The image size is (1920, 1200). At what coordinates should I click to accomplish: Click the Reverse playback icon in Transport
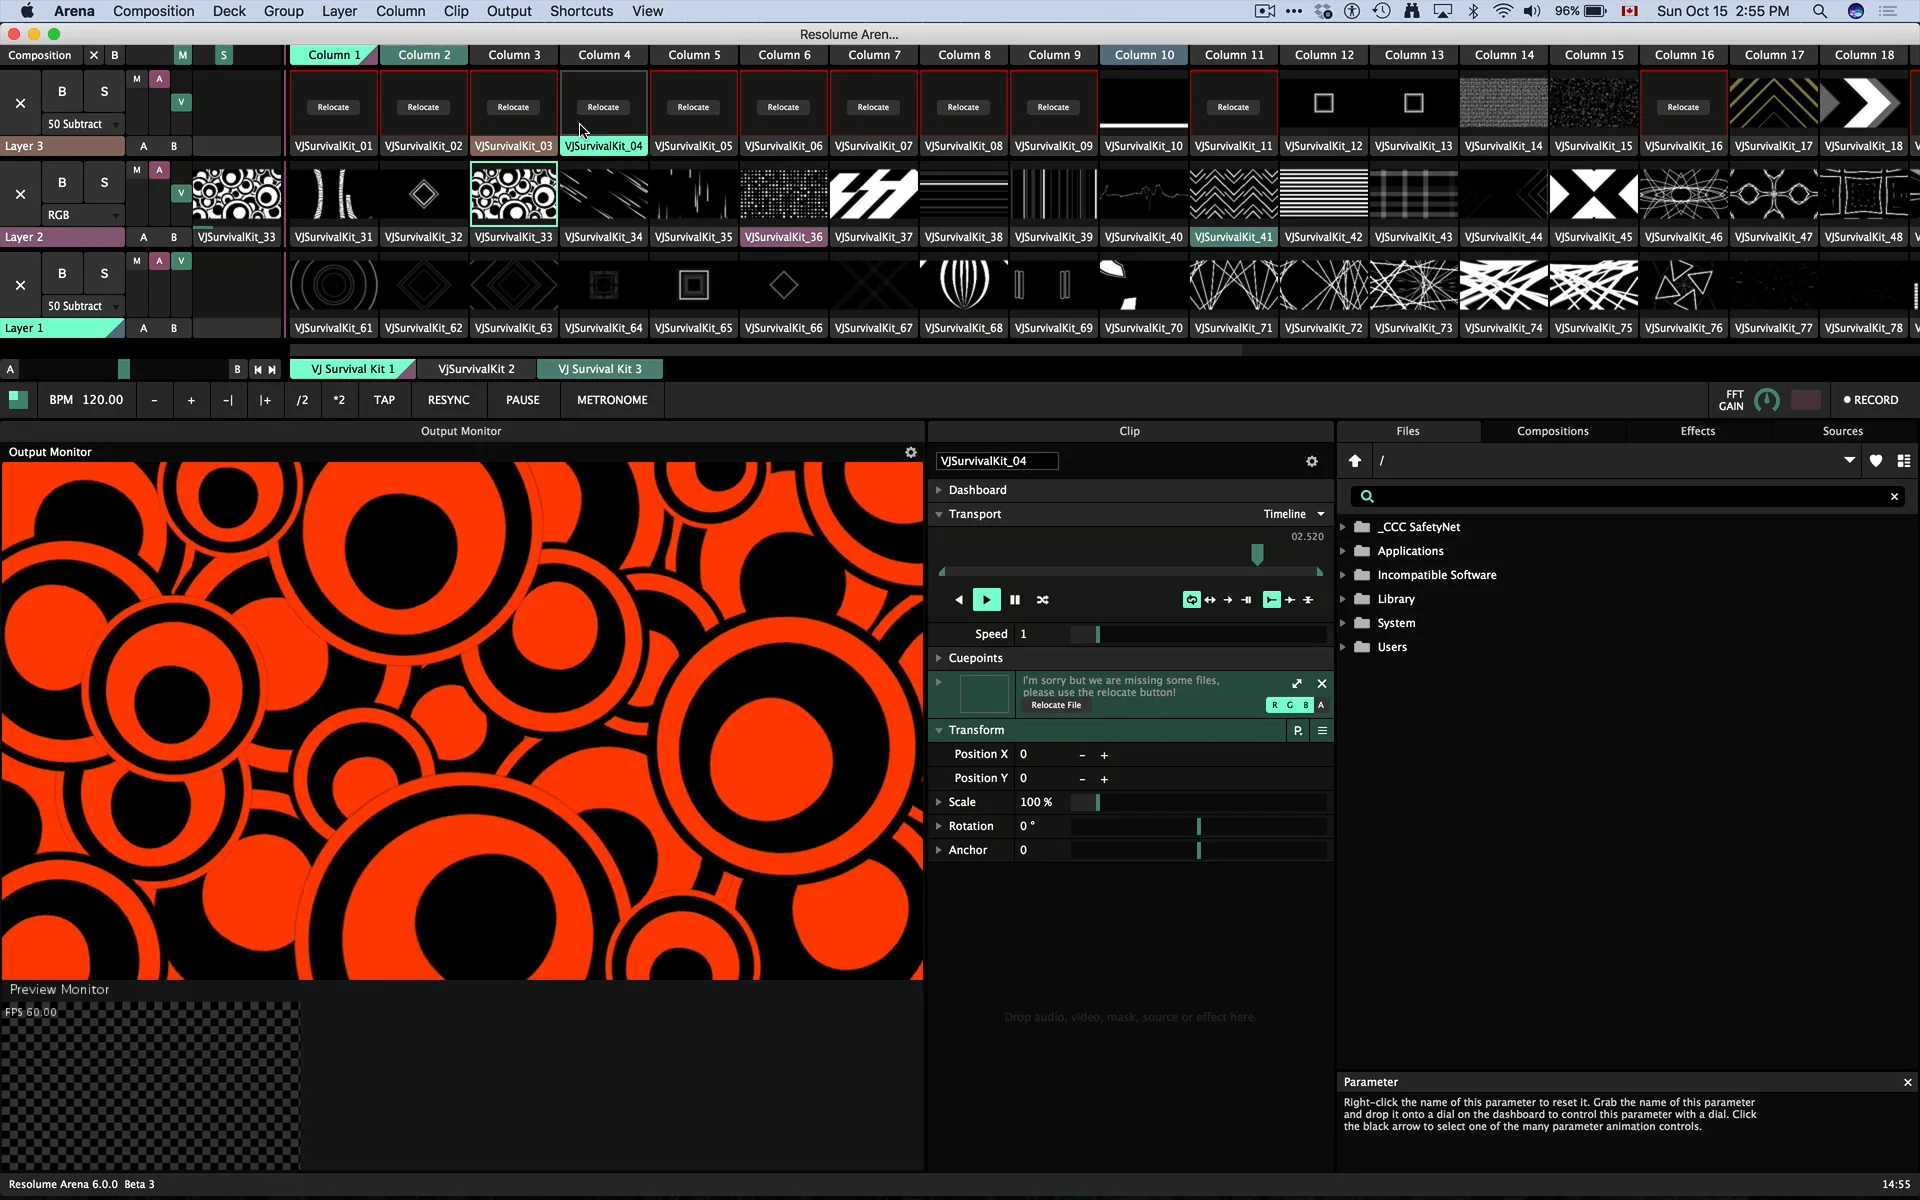coord(958,599)
